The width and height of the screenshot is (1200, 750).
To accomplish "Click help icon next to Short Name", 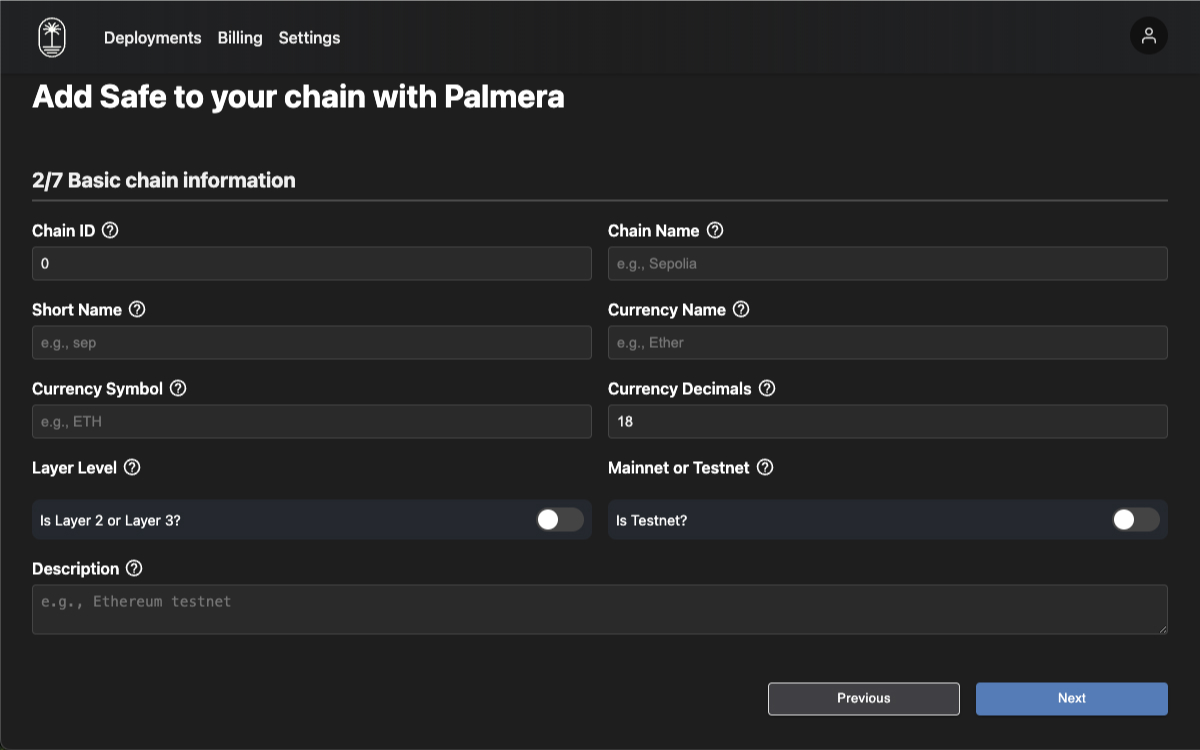I will click(x=138, y=309).
